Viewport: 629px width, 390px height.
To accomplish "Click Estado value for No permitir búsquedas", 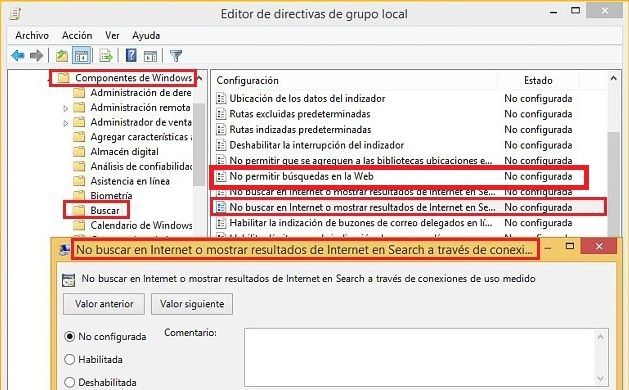I will point(538,176).
